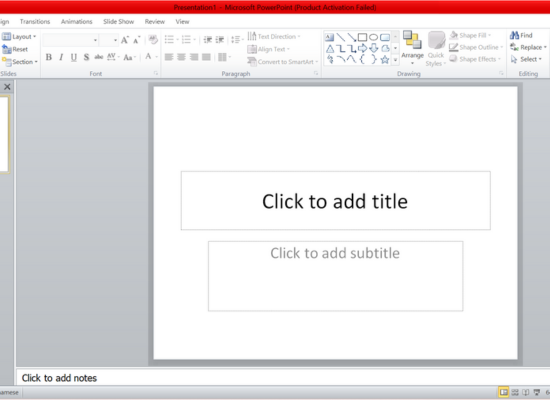Open the Transitions tab
The width and height of the screenshot is (550, 400).
(x=35, y=21)
